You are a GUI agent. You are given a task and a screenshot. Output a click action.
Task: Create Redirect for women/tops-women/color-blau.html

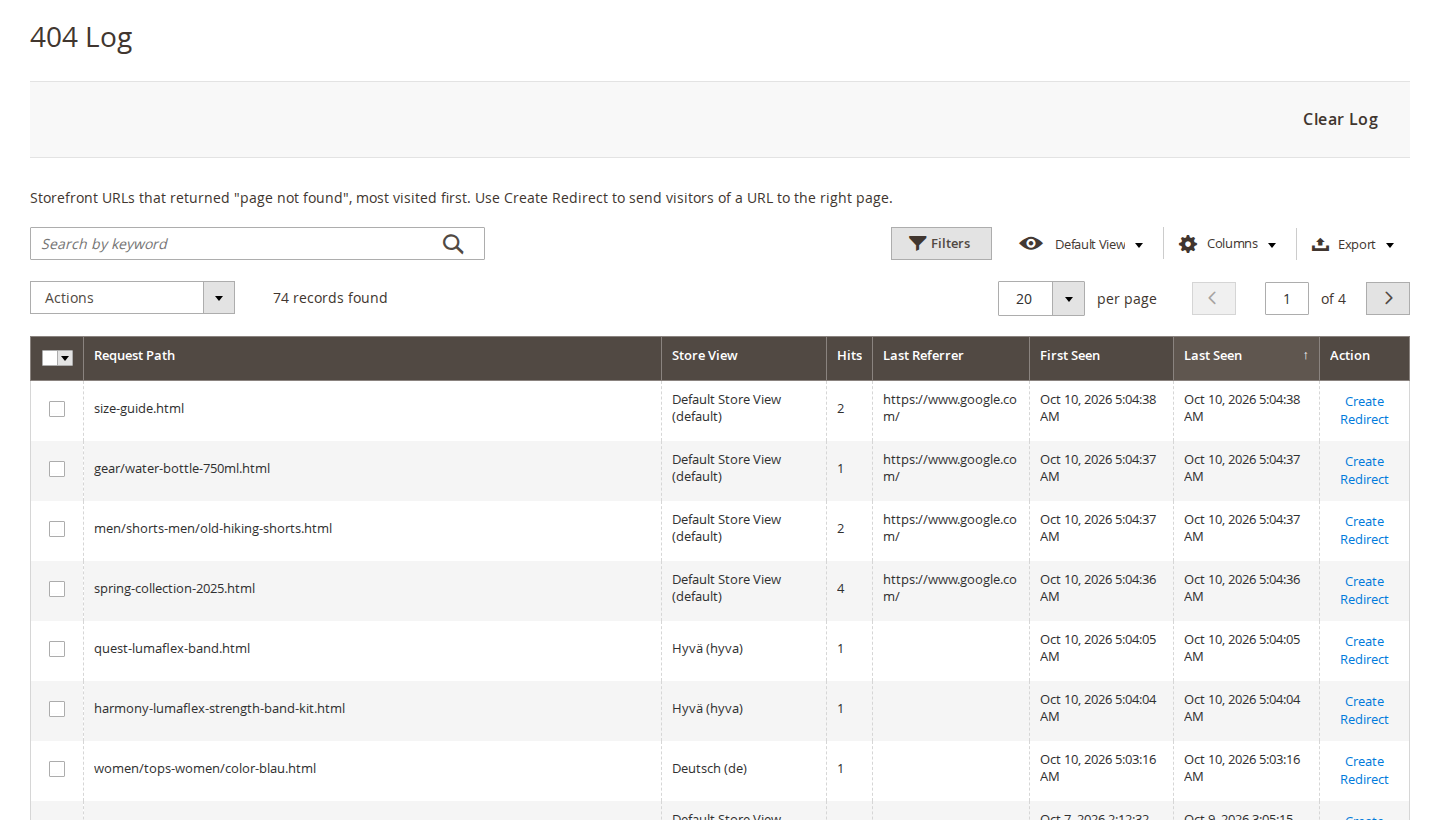[1364, 770]
